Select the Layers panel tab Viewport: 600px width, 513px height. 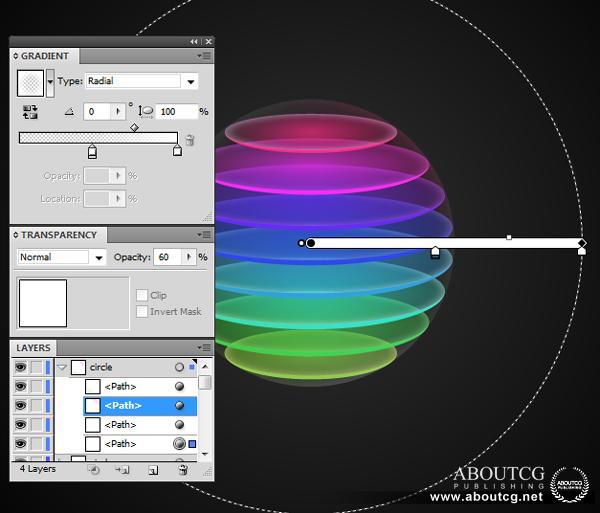point(33,348)
